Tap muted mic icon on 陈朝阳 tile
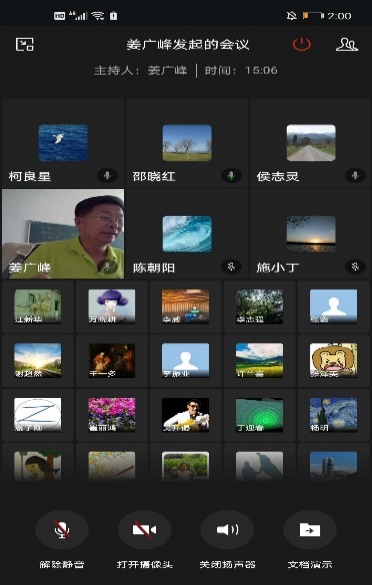Screen dimensions: 372x585 point(231,266)
